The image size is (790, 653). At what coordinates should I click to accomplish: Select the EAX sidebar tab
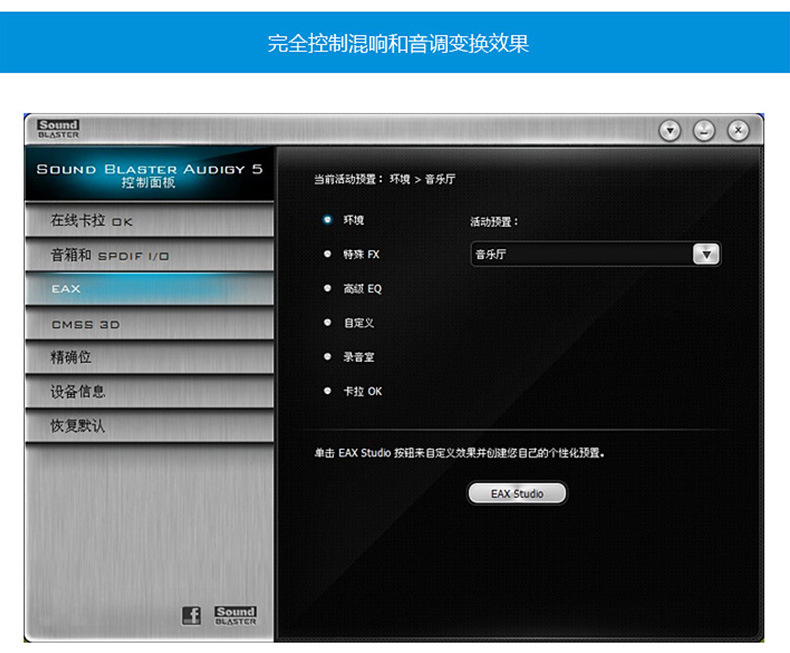point(149,289)
